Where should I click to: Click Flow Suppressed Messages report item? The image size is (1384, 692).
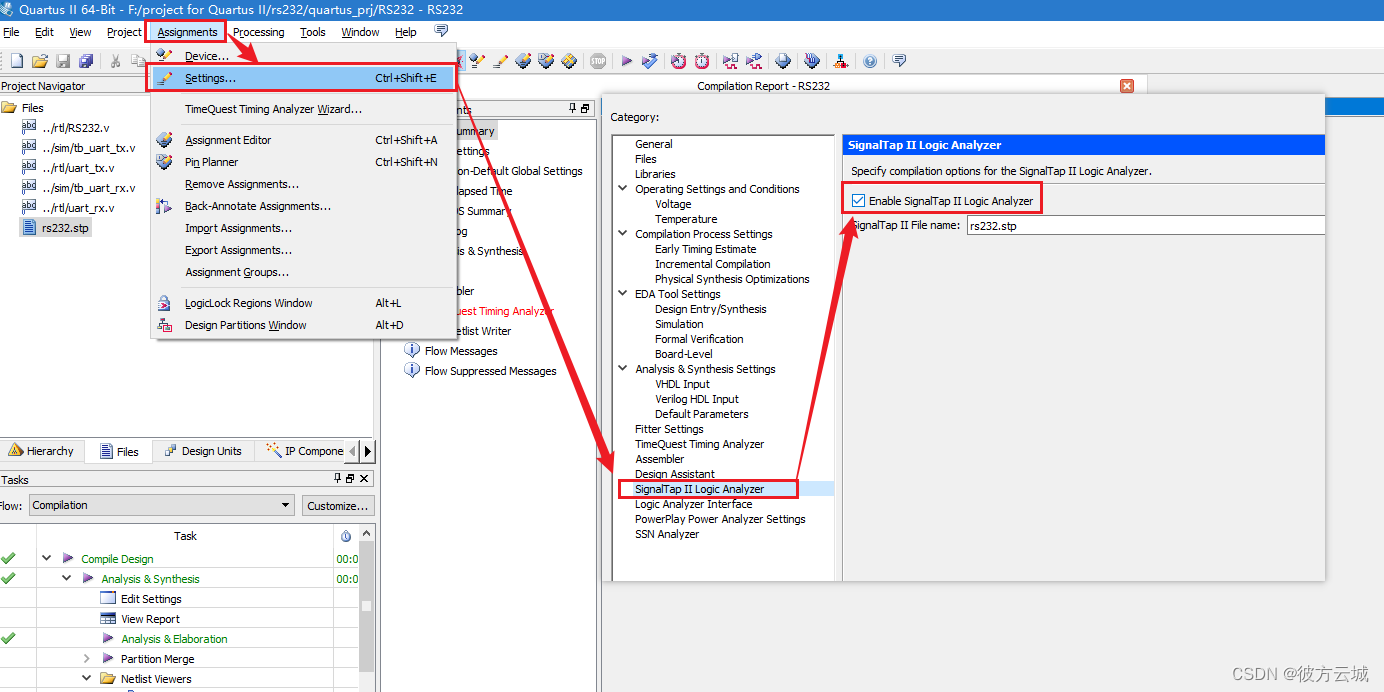(490, 371)
